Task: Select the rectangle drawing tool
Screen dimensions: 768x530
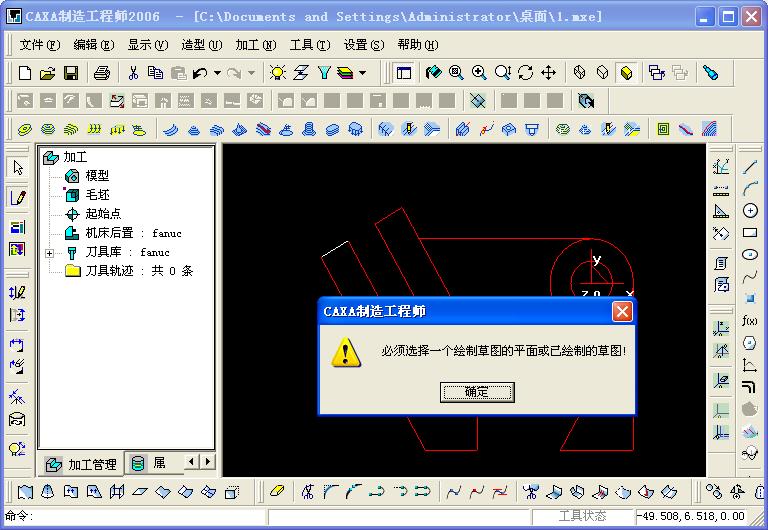Action: click(750, 233)
